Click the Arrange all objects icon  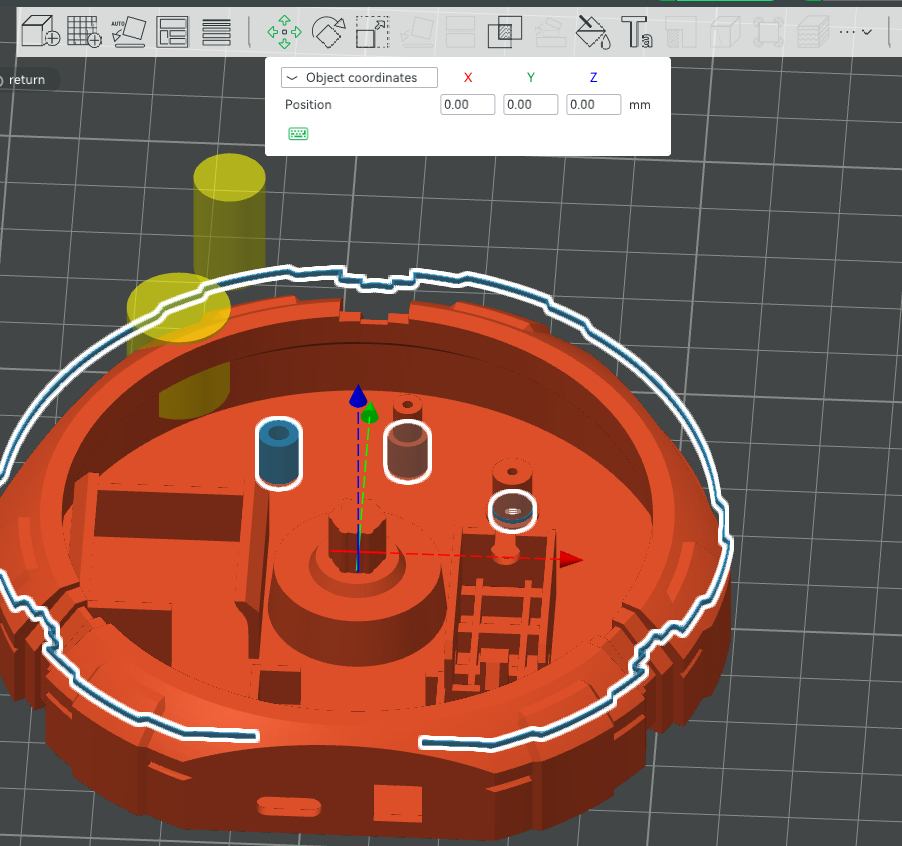pos(173,31)
